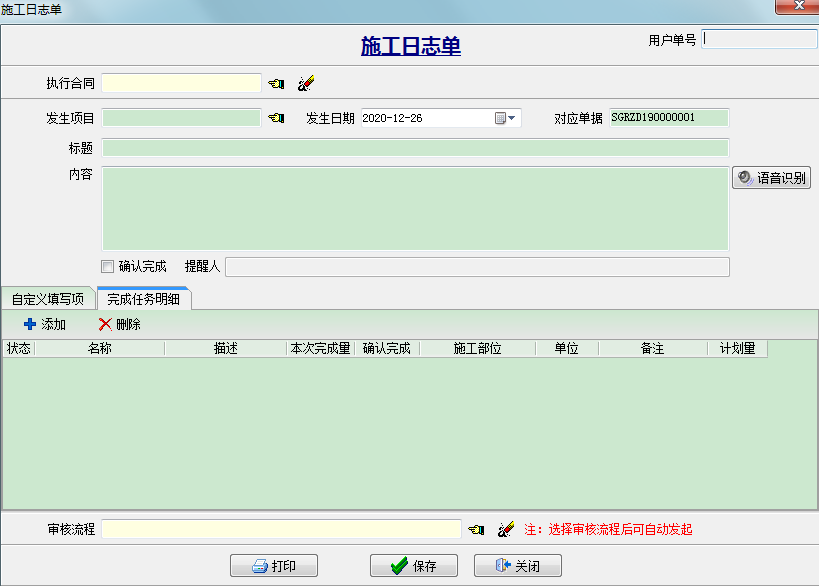Viewport: 819px width, 586px height.
Task: Click the 关闭 button at the bottom
Action: click(x=518, y=566)
